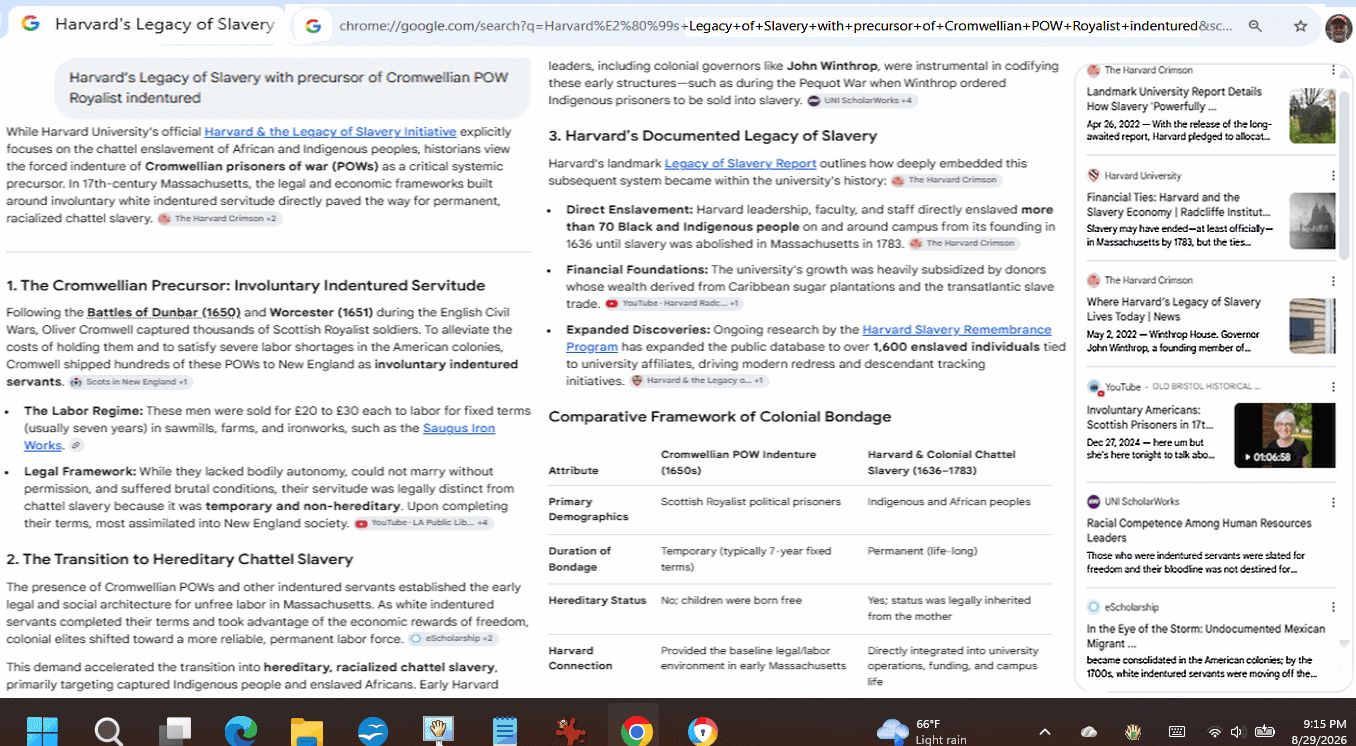Open the Legacy of Slavery Report link
The image size is (1356, 746).
point(740,163)
